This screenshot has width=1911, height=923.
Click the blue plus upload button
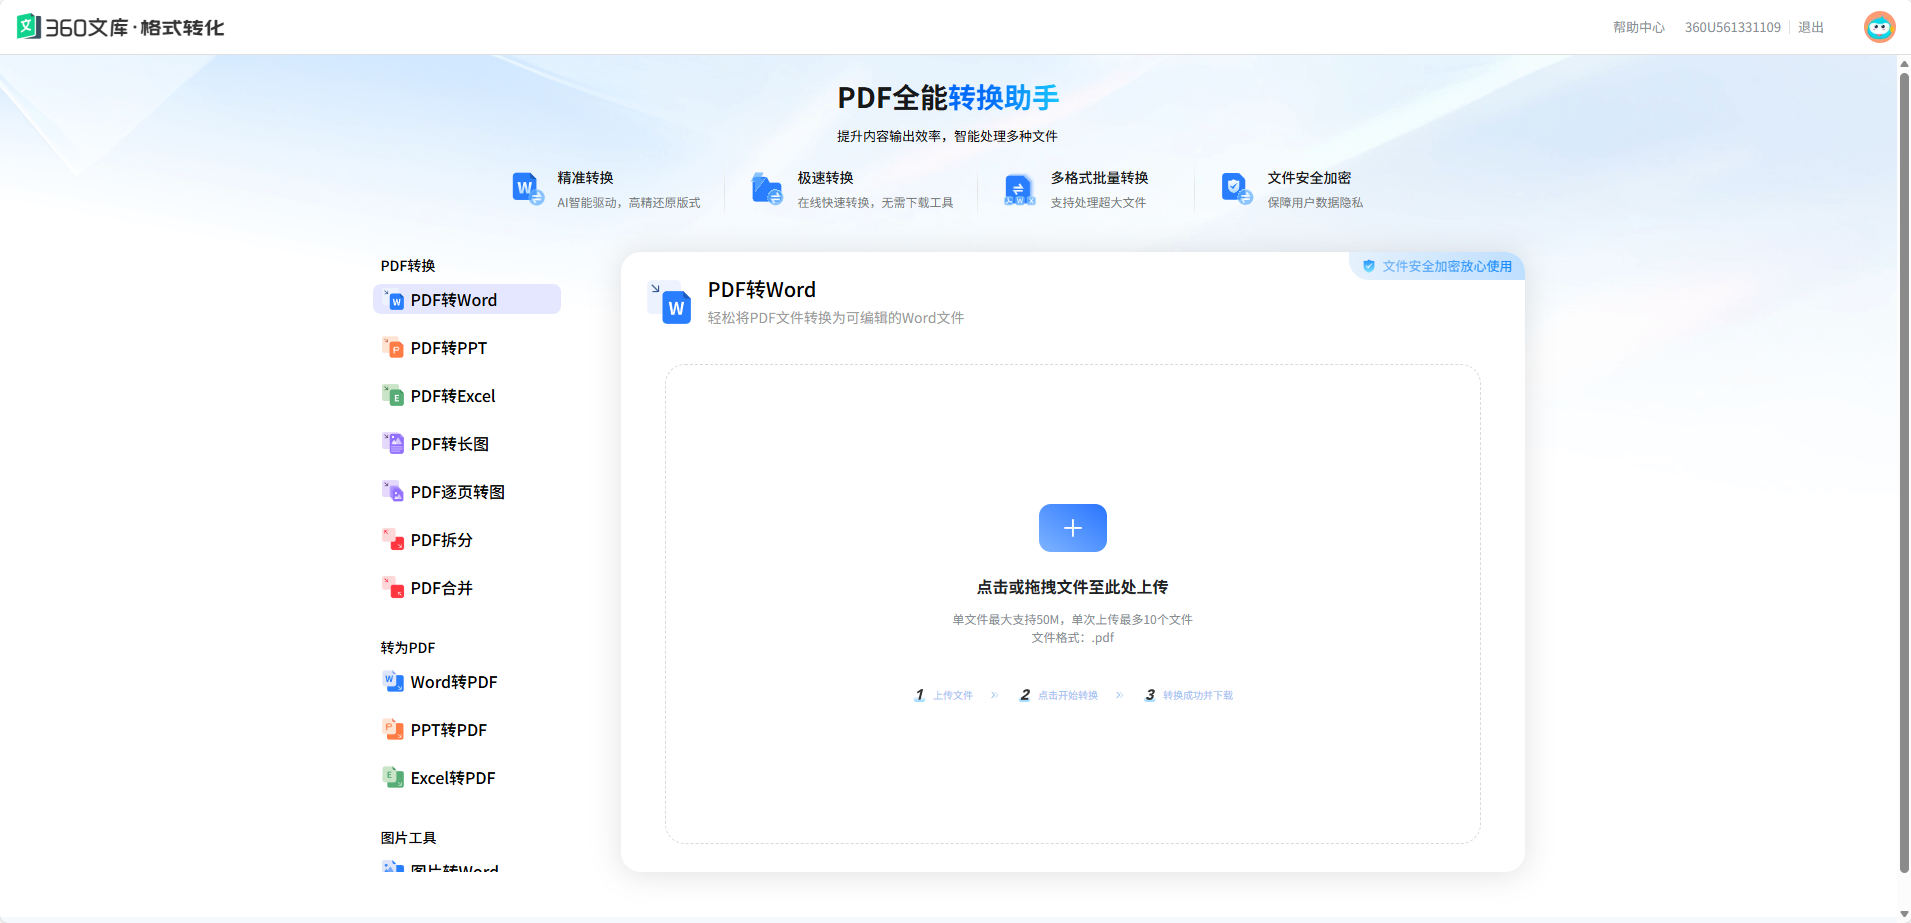click(1073, 528)
